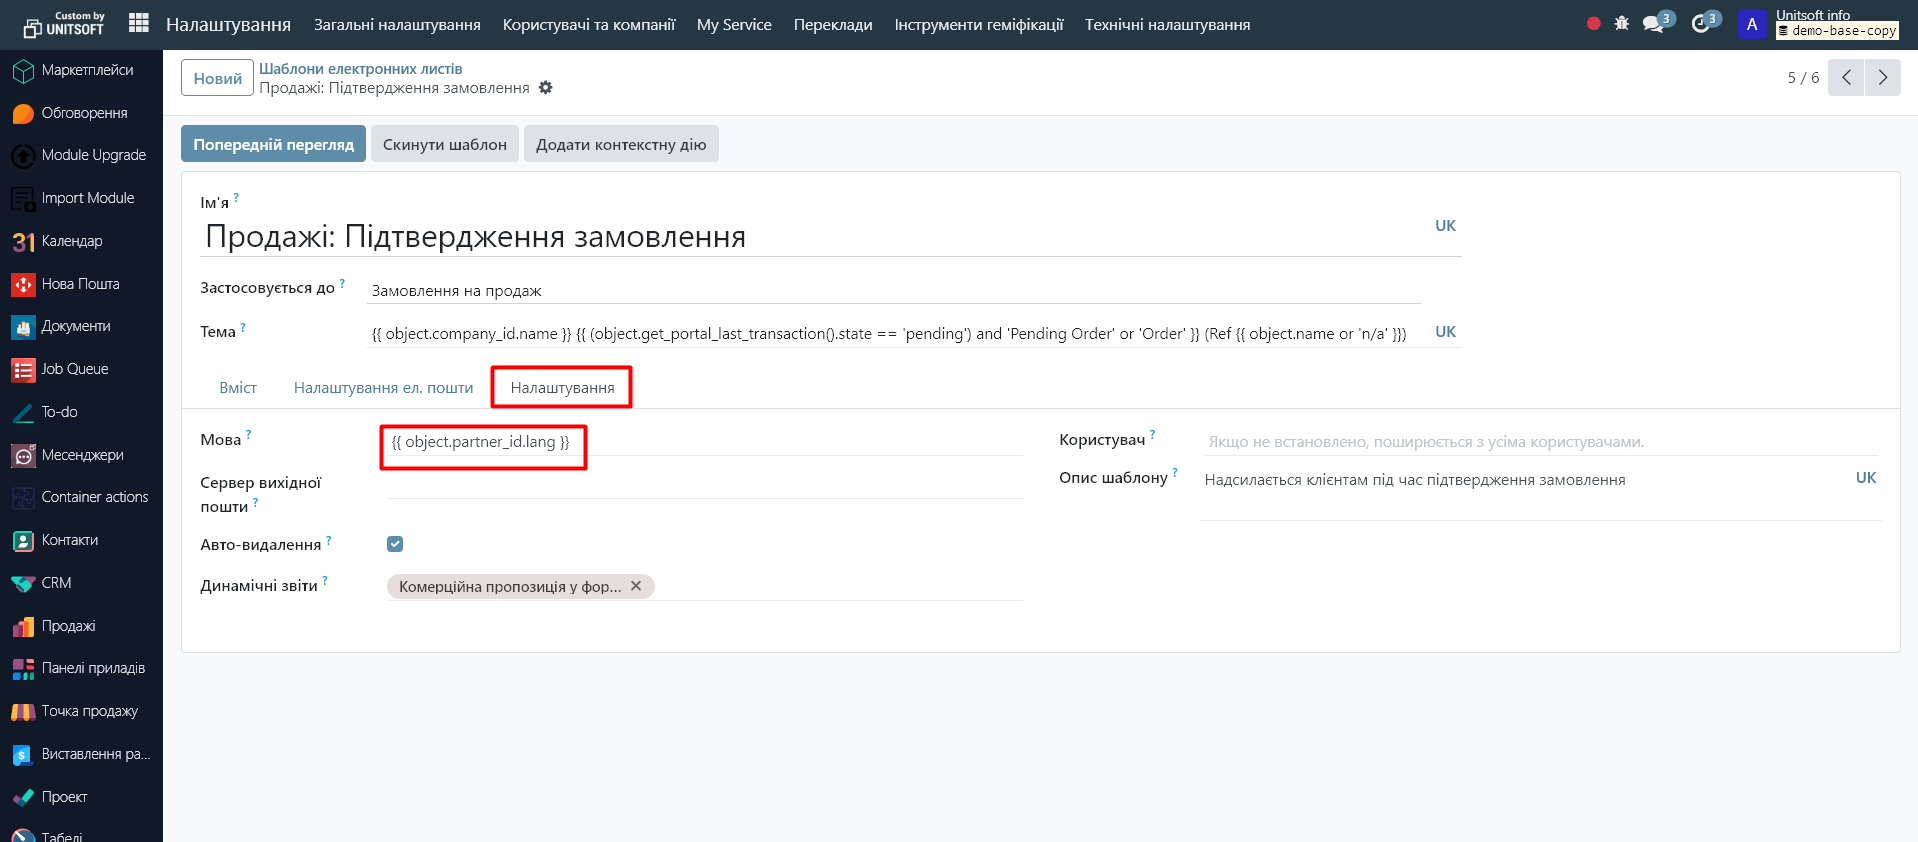Remove the Комерційна пропозиція report tag

tap(636, 586)
